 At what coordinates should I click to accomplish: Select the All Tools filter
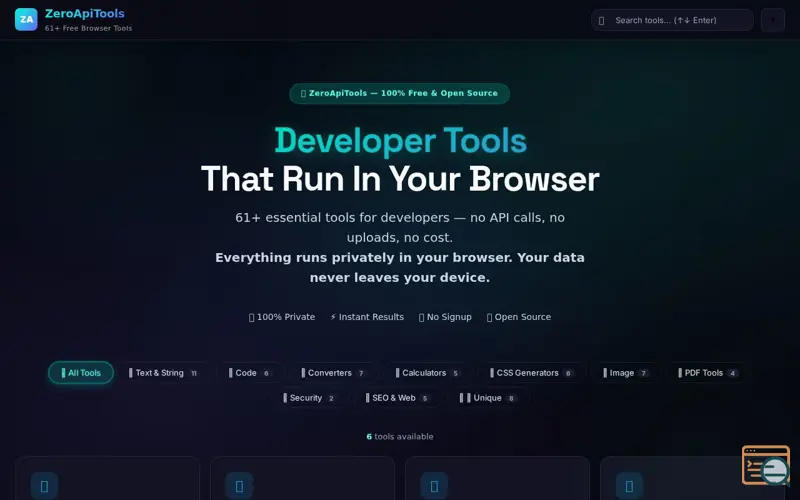pos(81,373)
